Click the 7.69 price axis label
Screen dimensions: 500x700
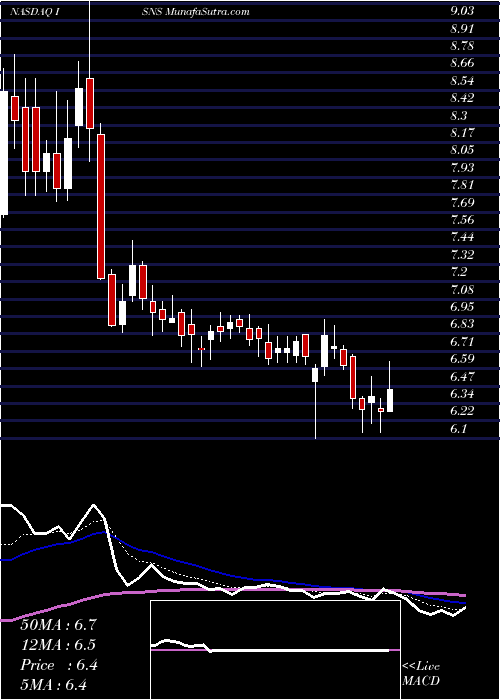(462, 203)
